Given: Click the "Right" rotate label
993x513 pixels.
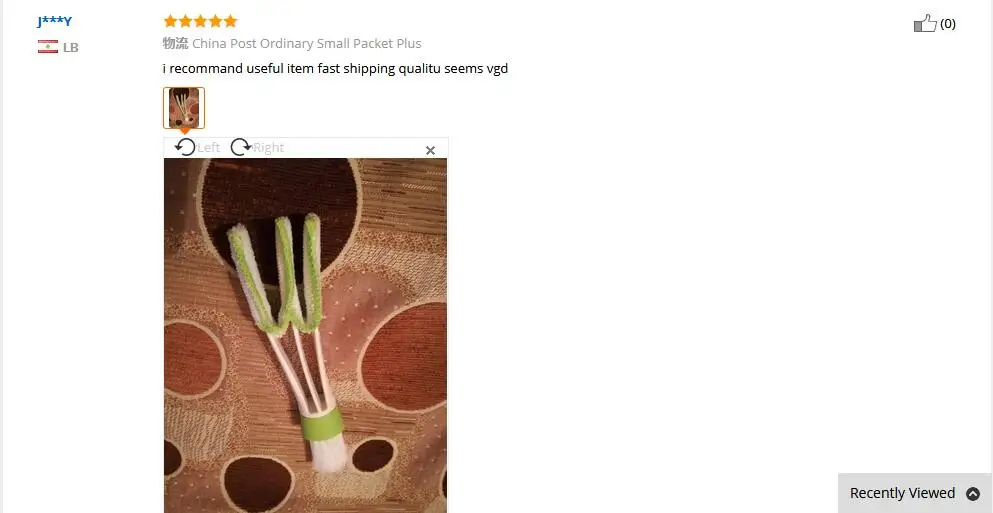Looking at the screenshot, I should (269, 148).
